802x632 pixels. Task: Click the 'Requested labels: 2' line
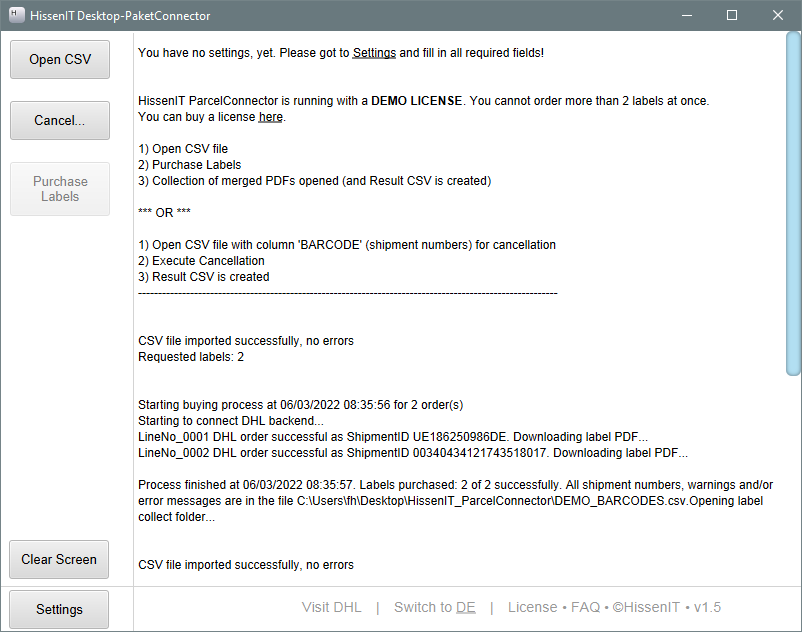(191, 357)
